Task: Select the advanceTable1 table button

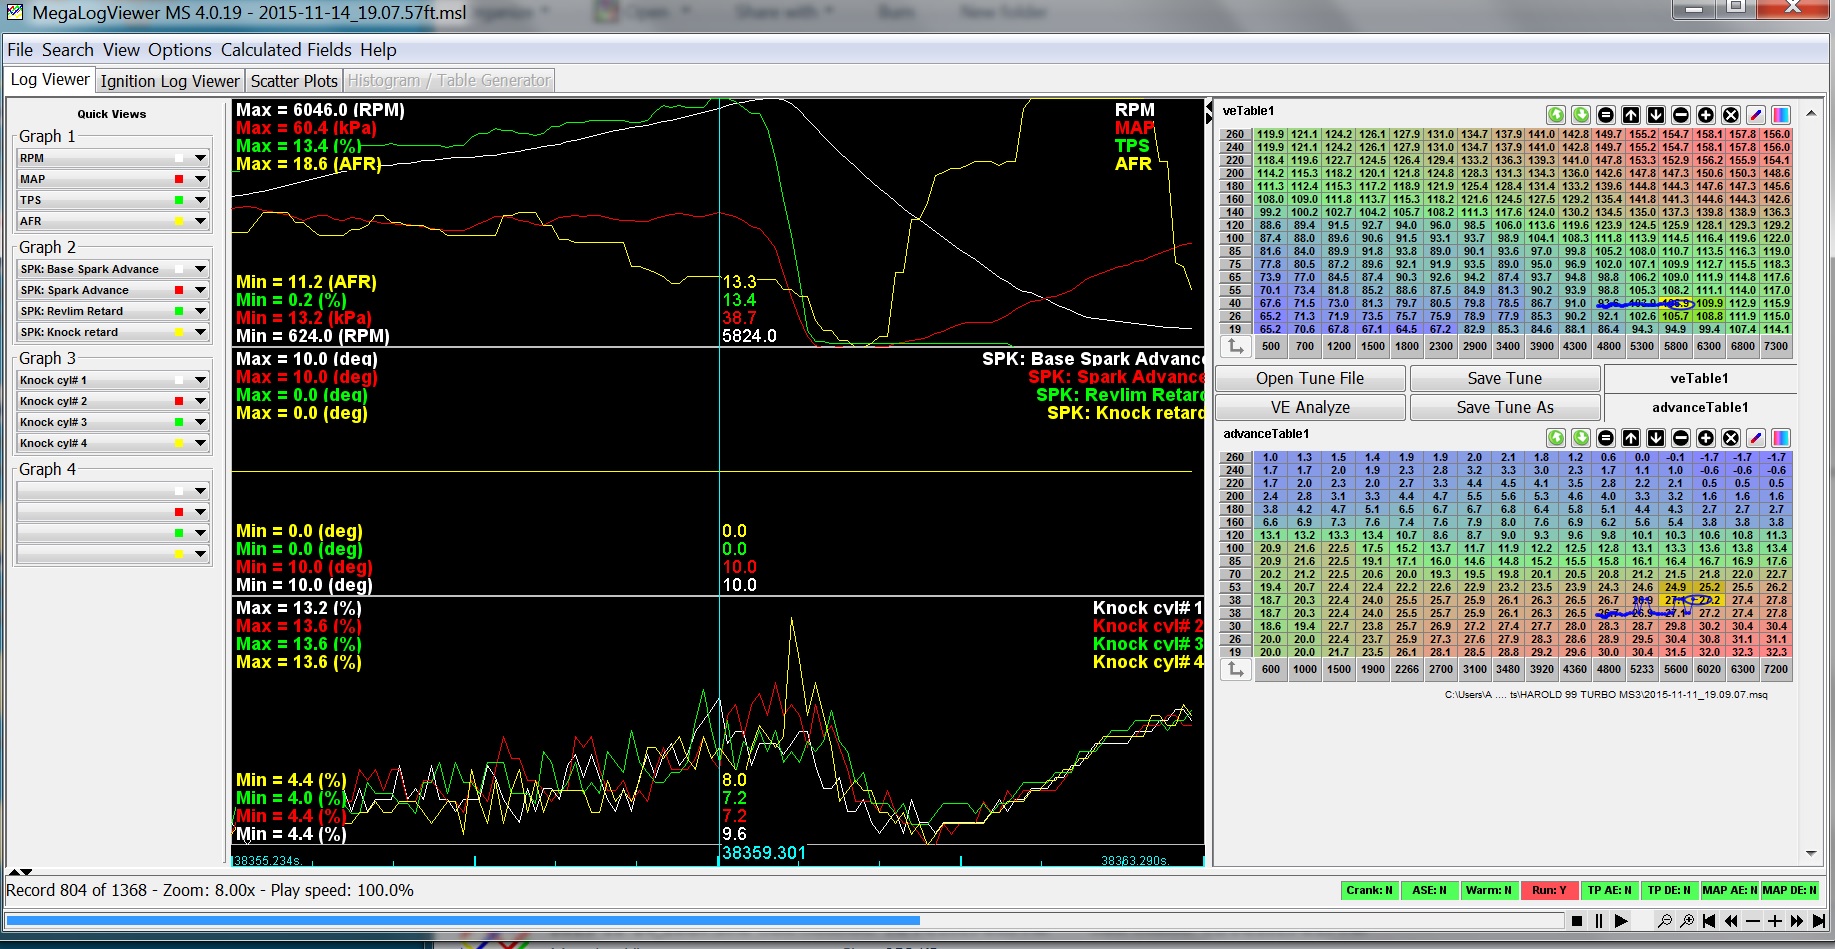Action: click(1700, 408)
